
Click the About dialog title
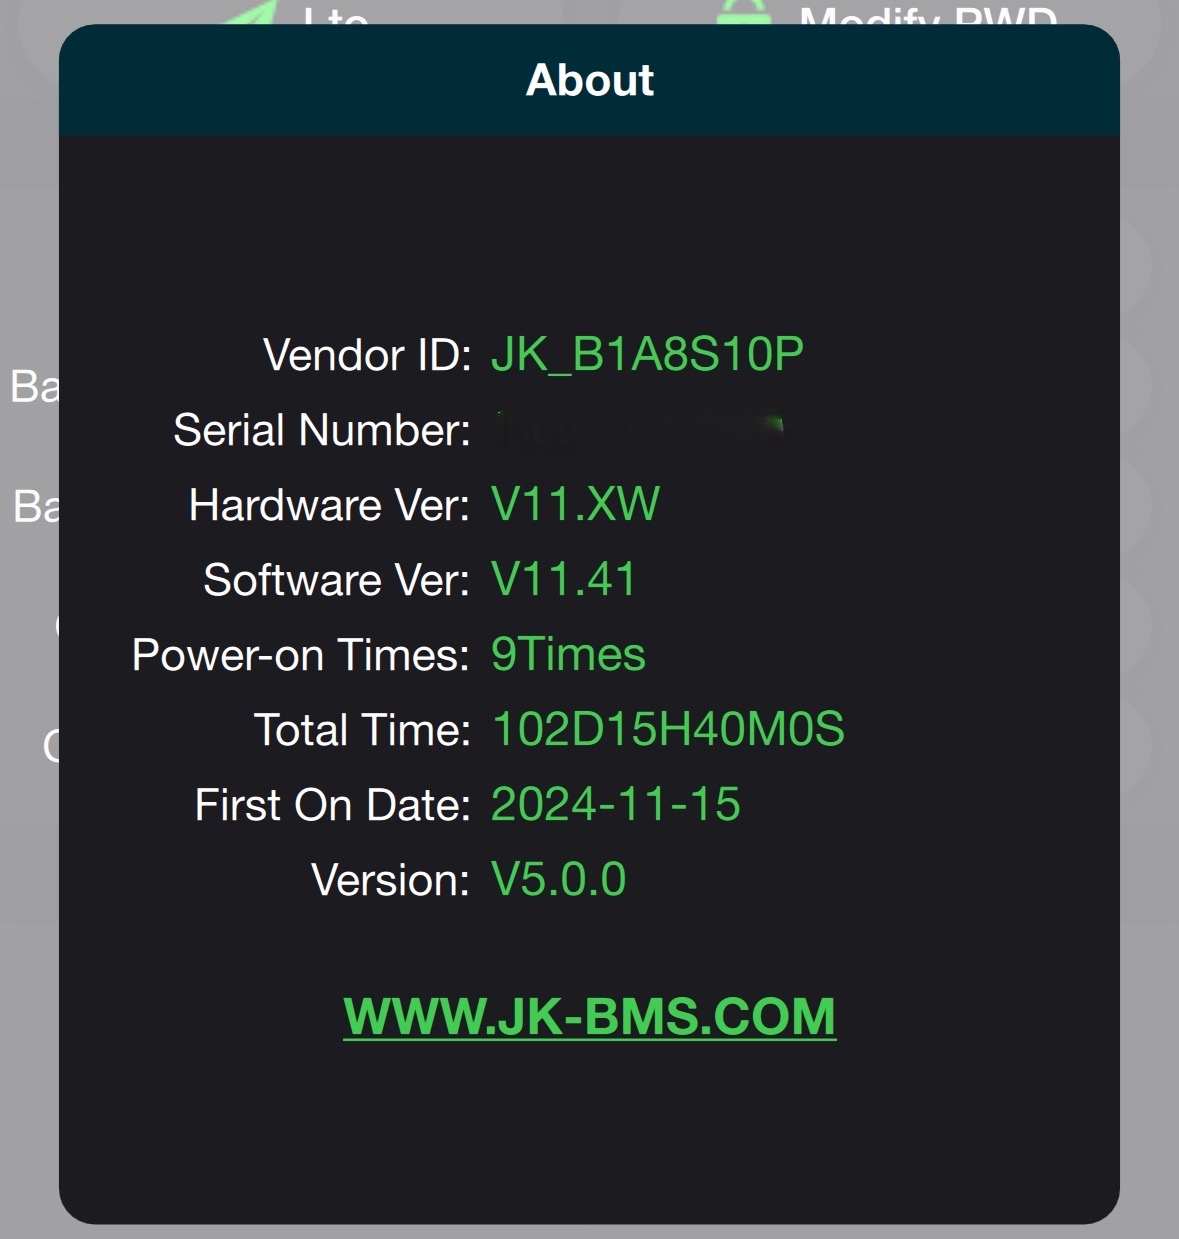pos(589,80)
